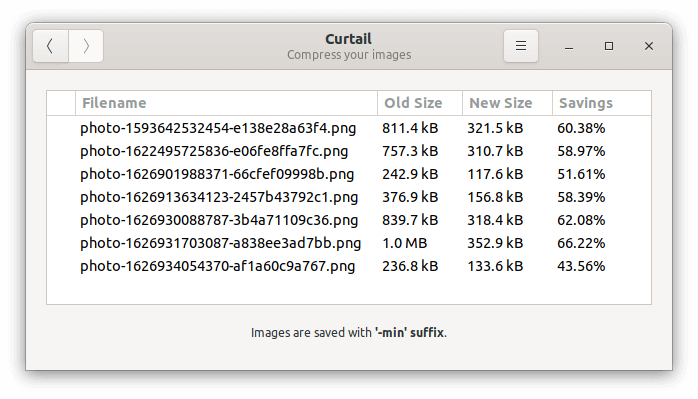Click savings value 66.22%

coord(581,243)
